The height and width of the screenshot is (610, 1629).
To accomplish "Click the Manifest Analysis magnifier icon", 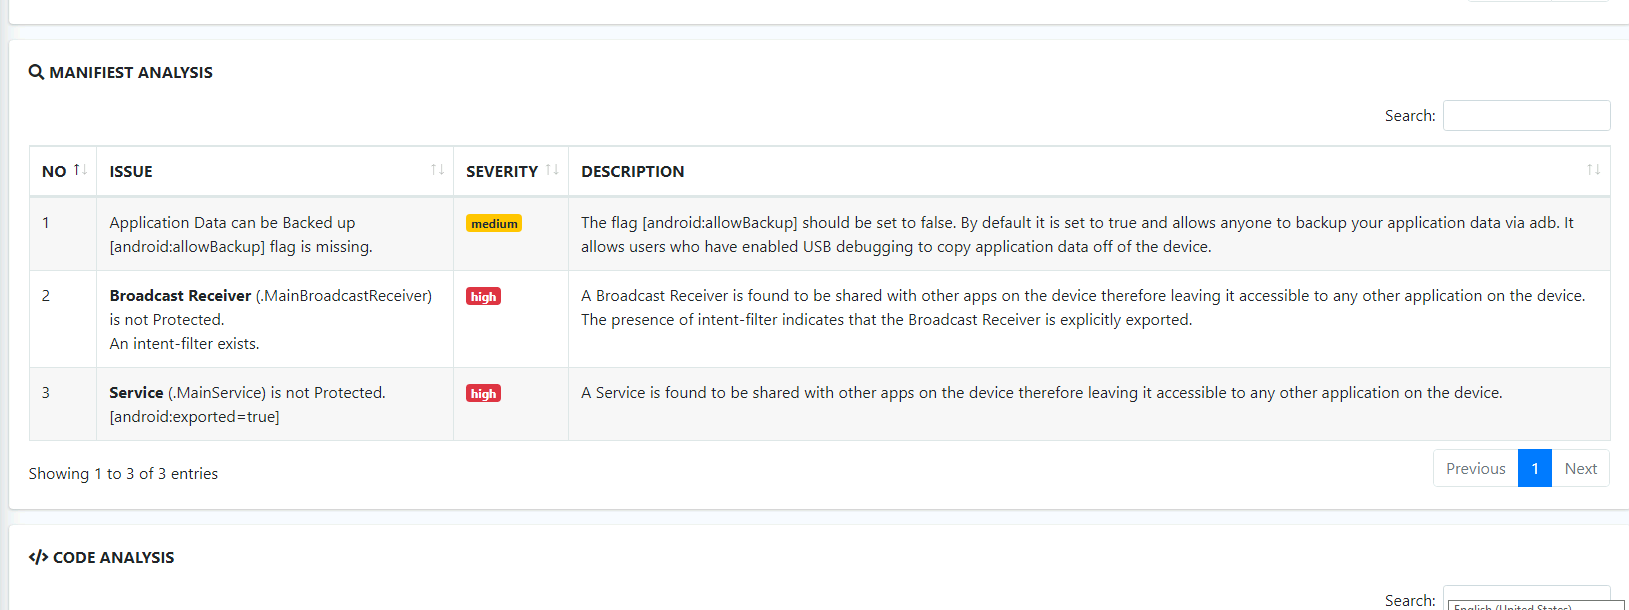I will [36, 72].
